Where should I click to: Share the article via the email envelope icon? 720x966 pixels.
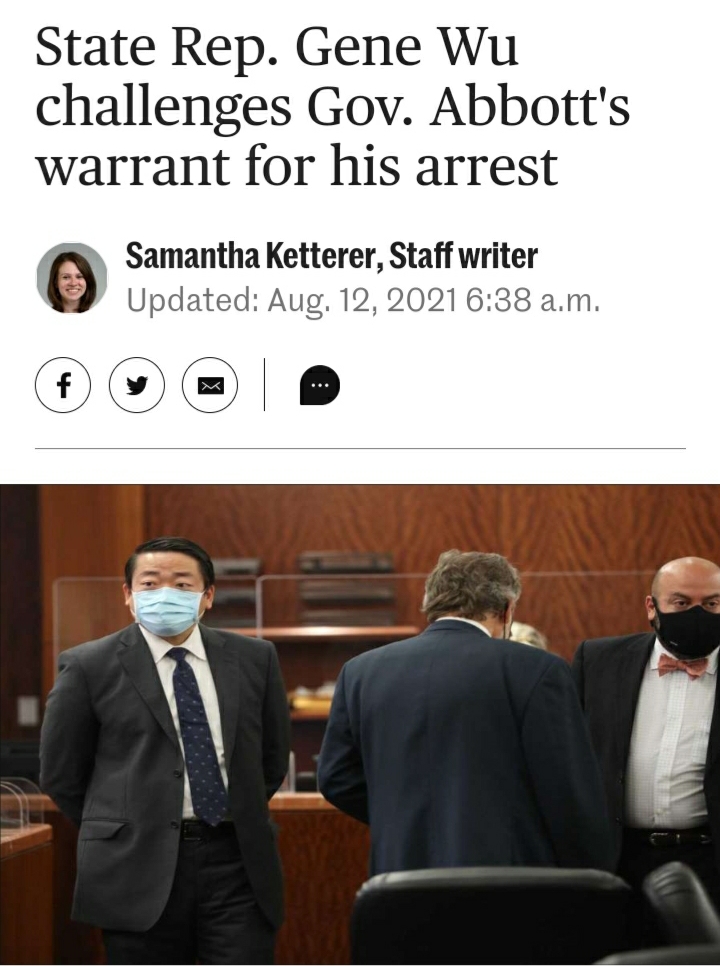210,385
